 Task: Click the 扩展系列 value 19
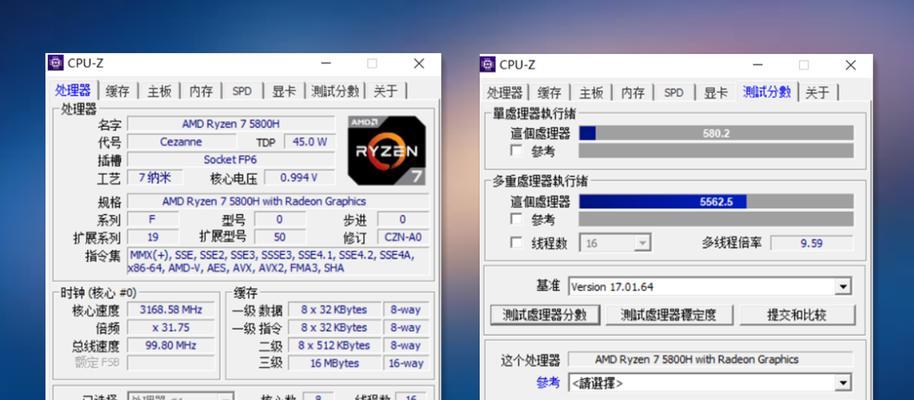tap(153, 237)
